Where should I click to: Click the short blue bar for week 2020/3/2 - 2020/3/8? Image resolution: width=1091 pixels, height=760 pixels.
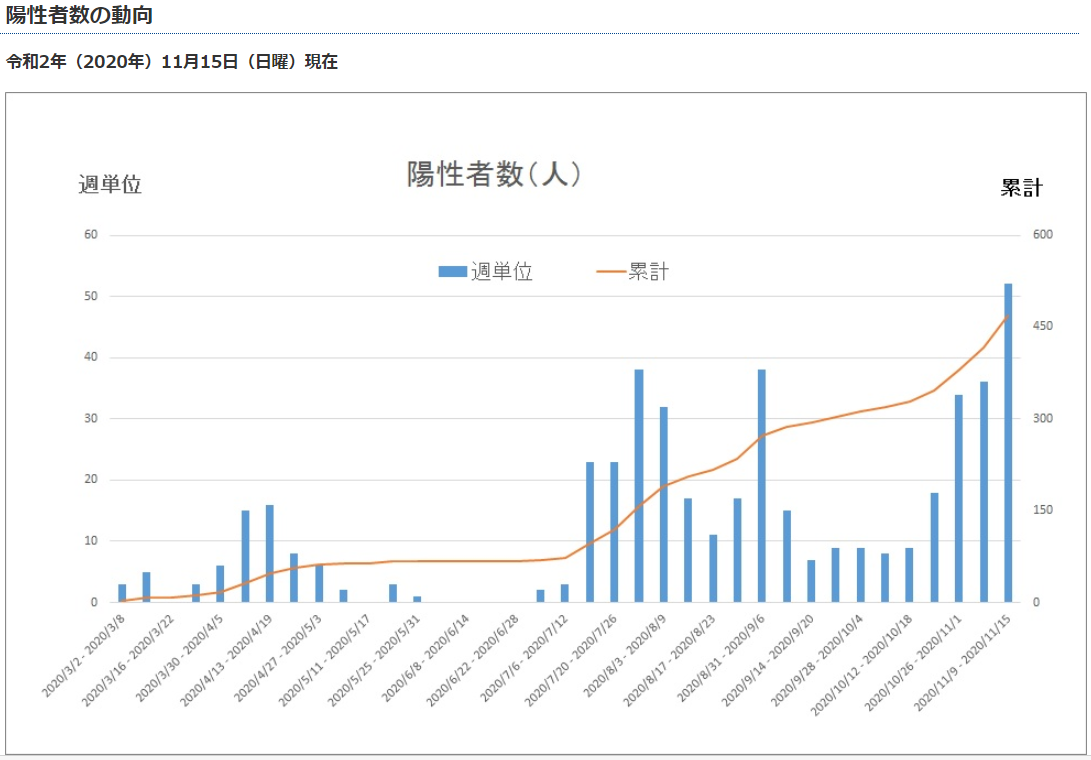122,593
